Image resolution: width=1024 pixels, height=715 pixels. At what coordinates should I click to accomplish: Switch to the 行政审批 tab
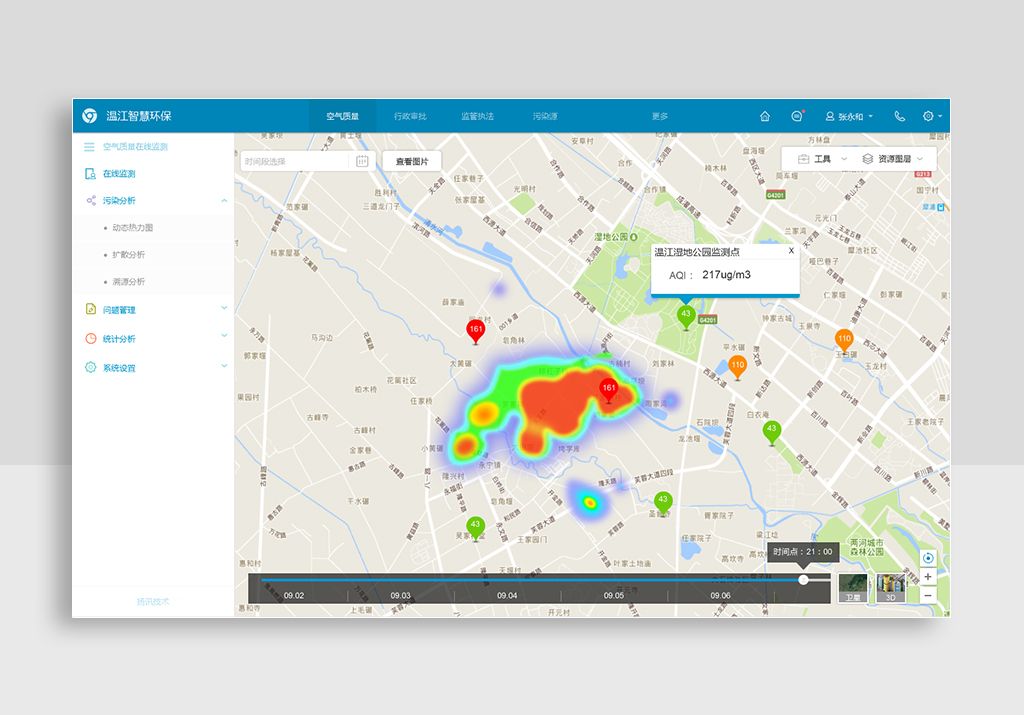pos(410,116)
